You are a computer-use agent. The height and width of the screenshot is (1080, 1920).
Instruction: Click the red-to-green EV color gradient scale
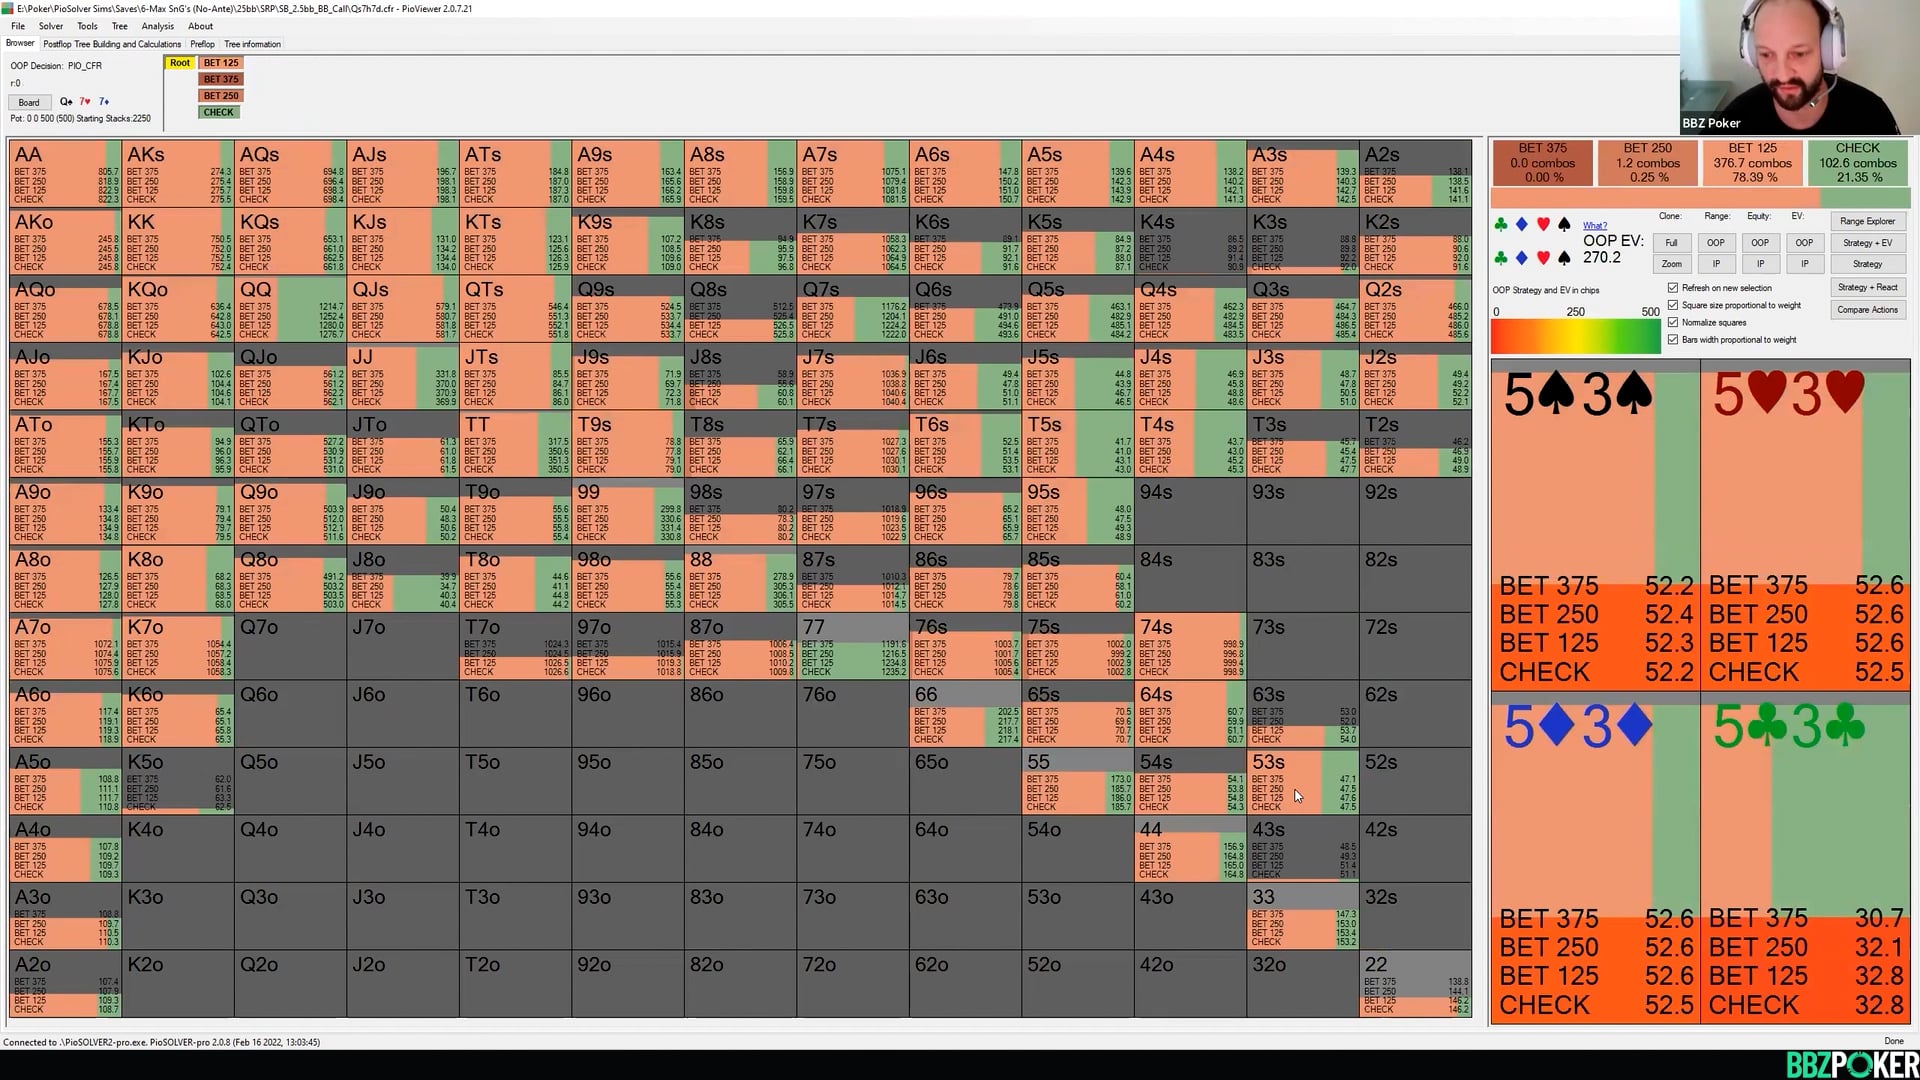(1575, 336)
